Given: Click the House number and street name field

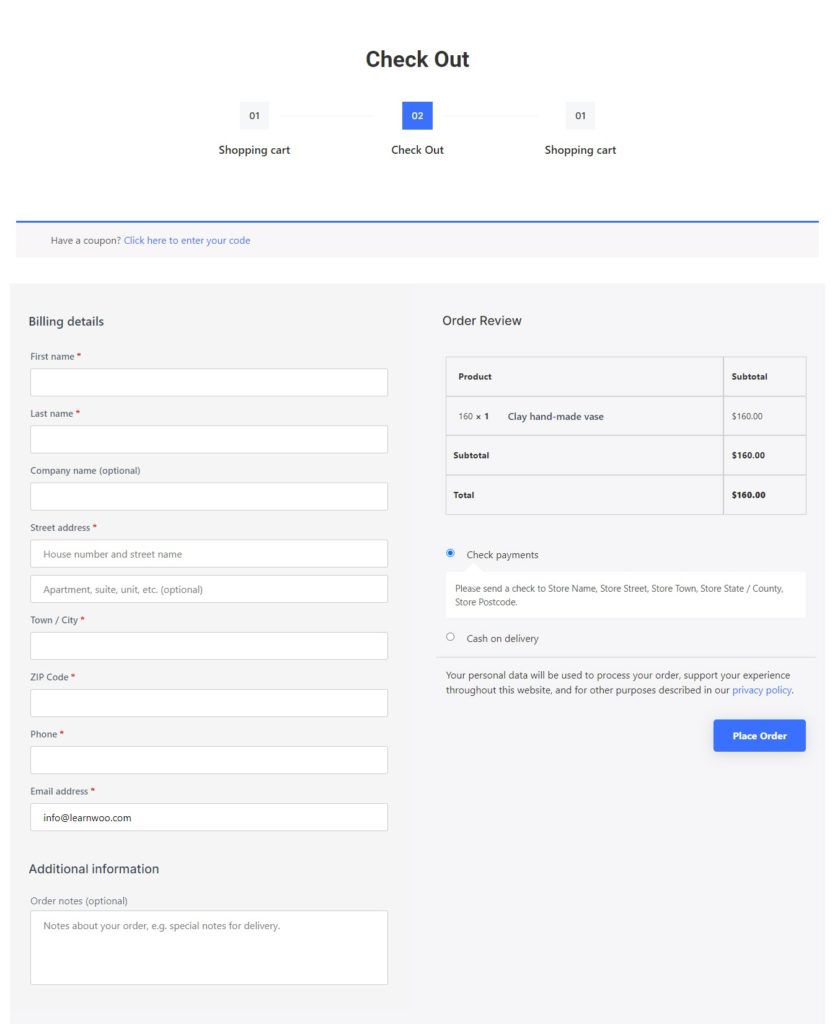Looking at the screenshot, I should click(x=209, y=554).
